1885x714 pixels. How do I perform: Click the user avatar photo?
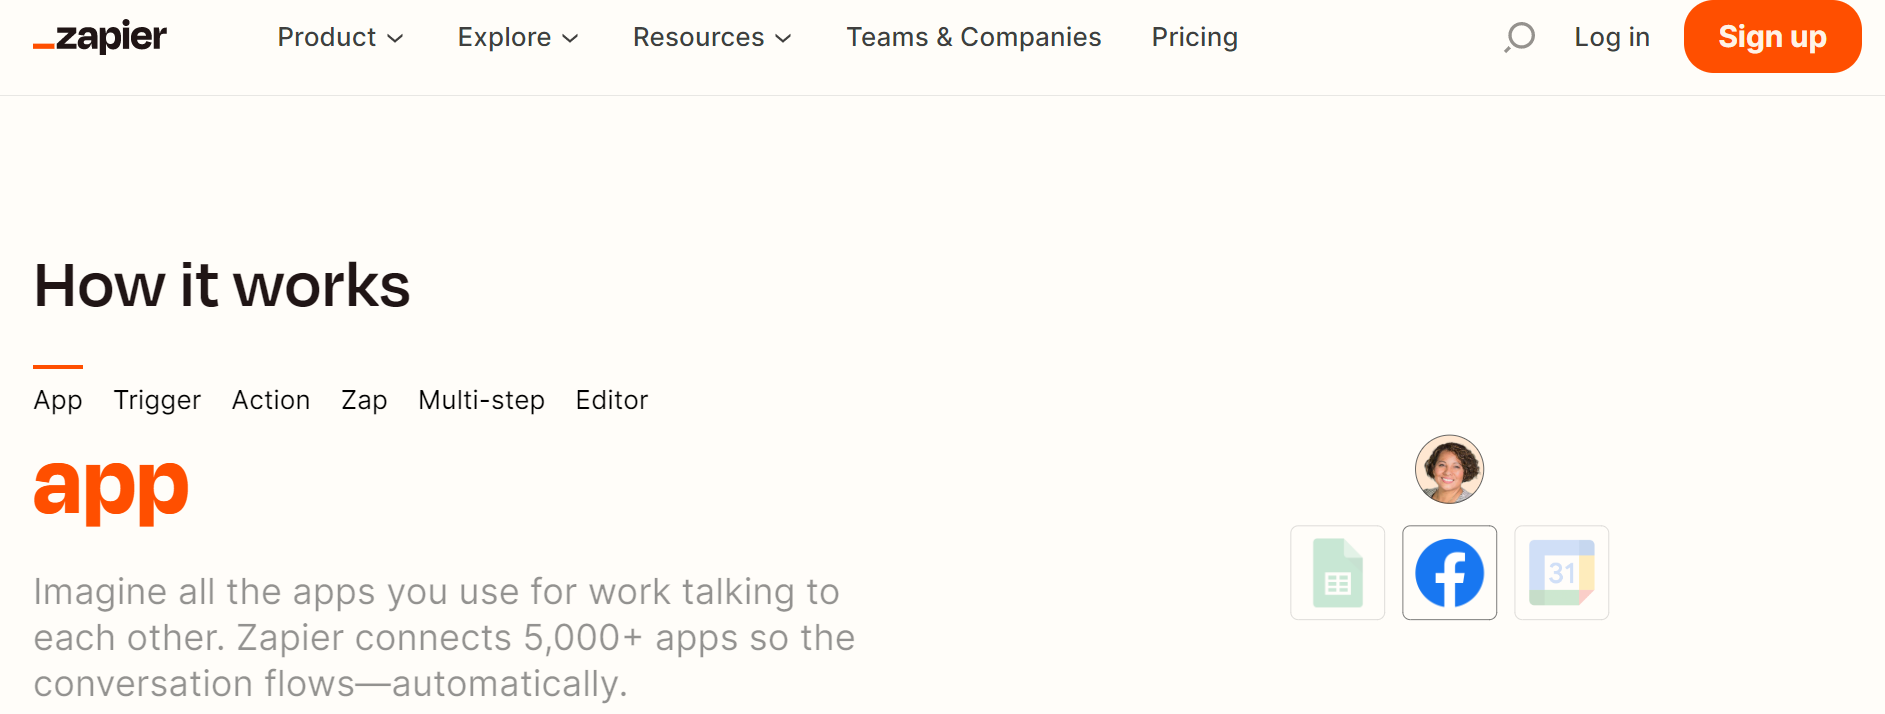click(x=1449, y=469)
